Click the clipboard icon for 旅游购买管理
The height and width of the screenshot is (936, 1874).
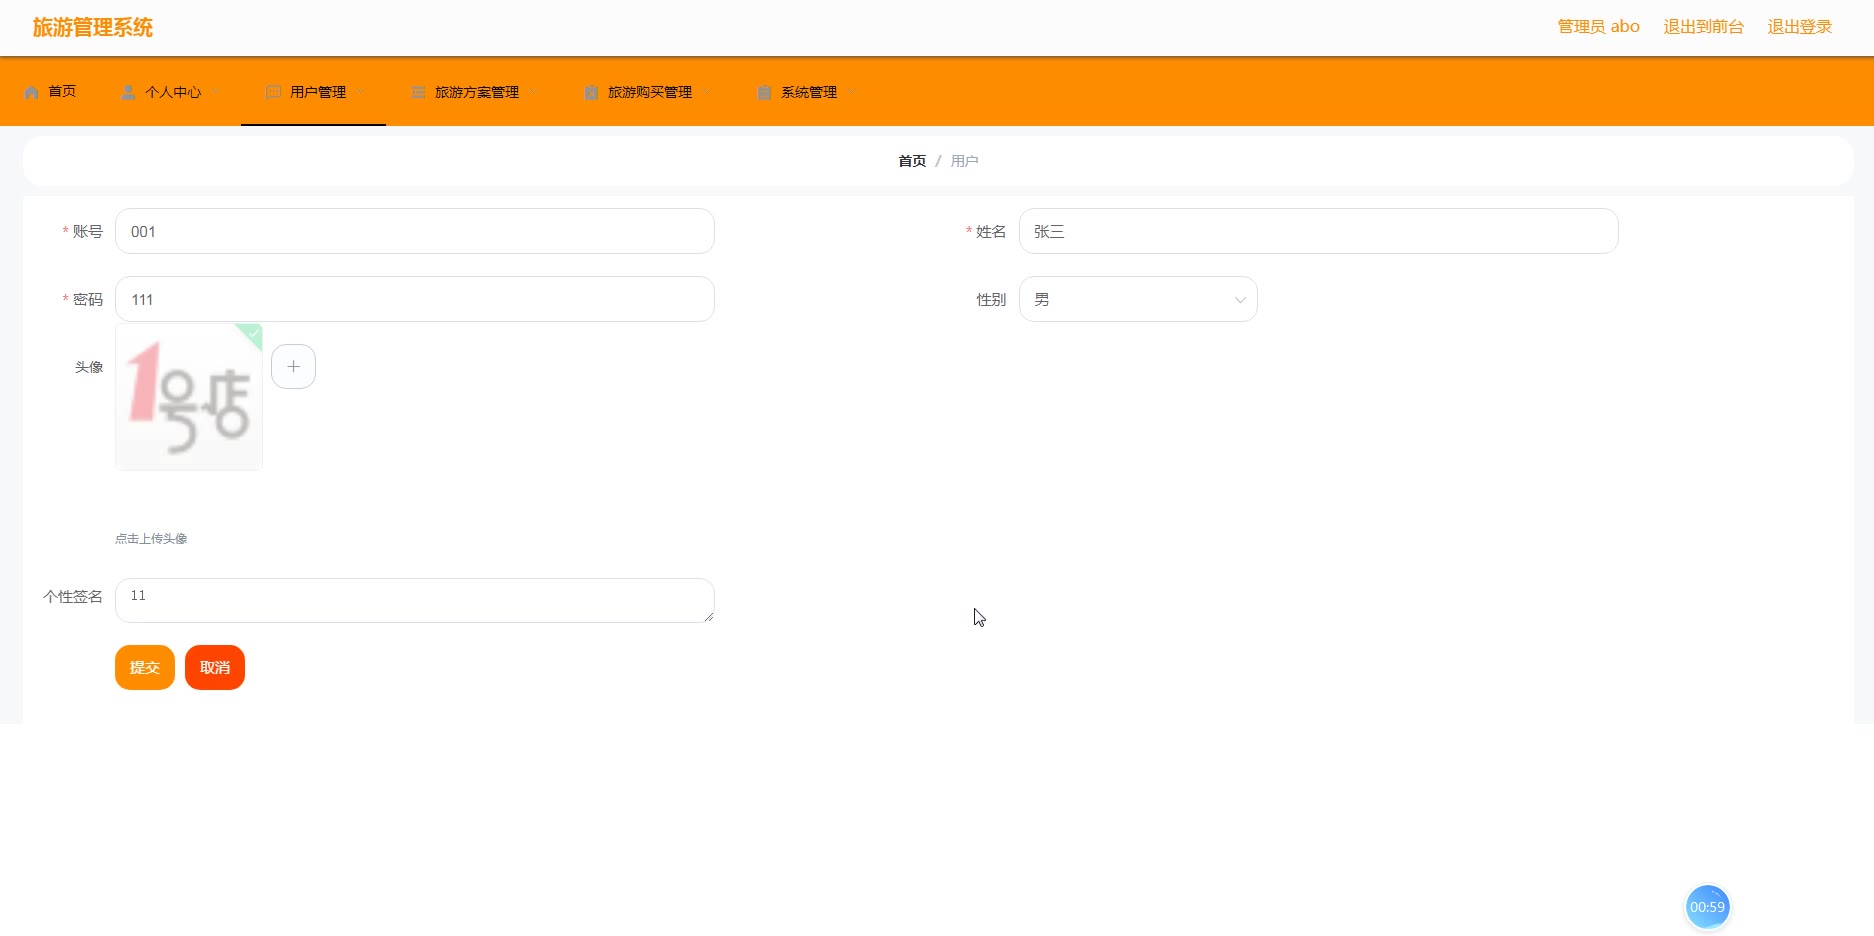tap(591, 92)
